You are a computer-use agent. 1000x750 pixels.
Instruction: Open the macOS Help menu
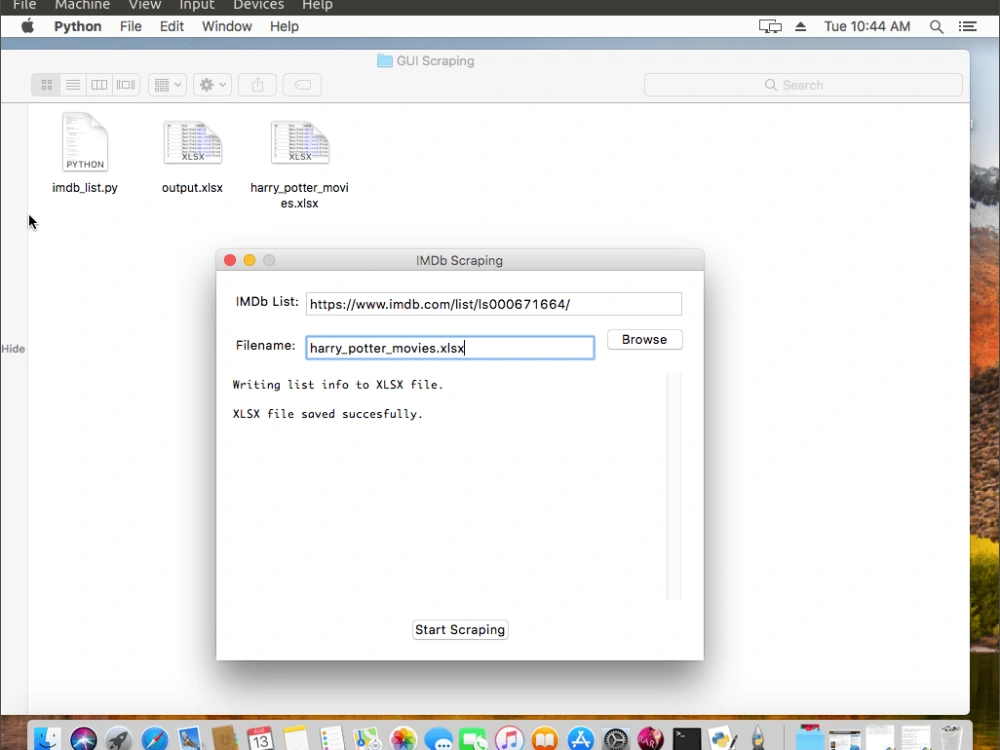click(284, 26)
